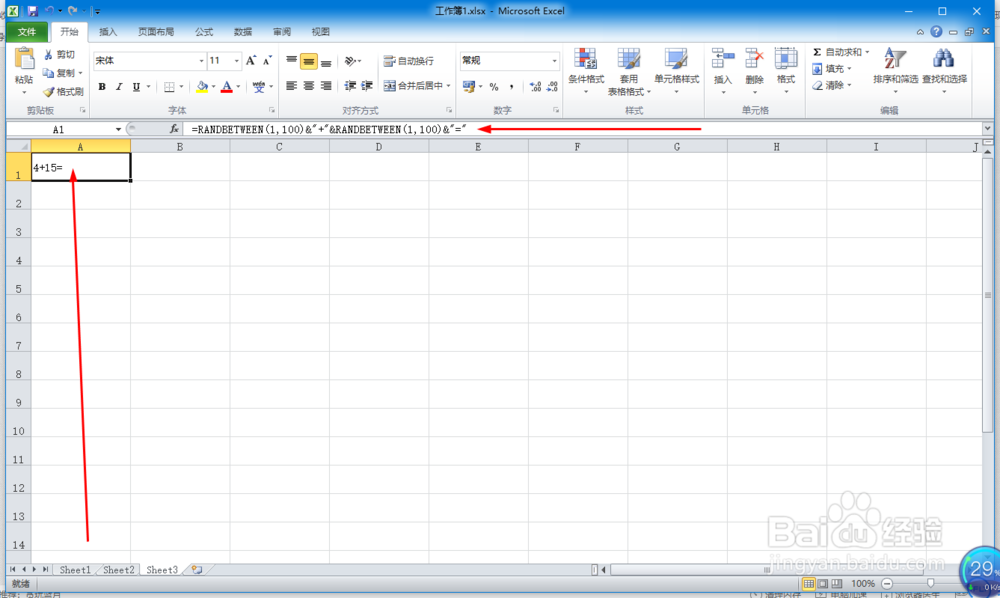This screenshot has height=598, width=1000.
Task: Open the 文件 file tab
Action: coord(27,32)
